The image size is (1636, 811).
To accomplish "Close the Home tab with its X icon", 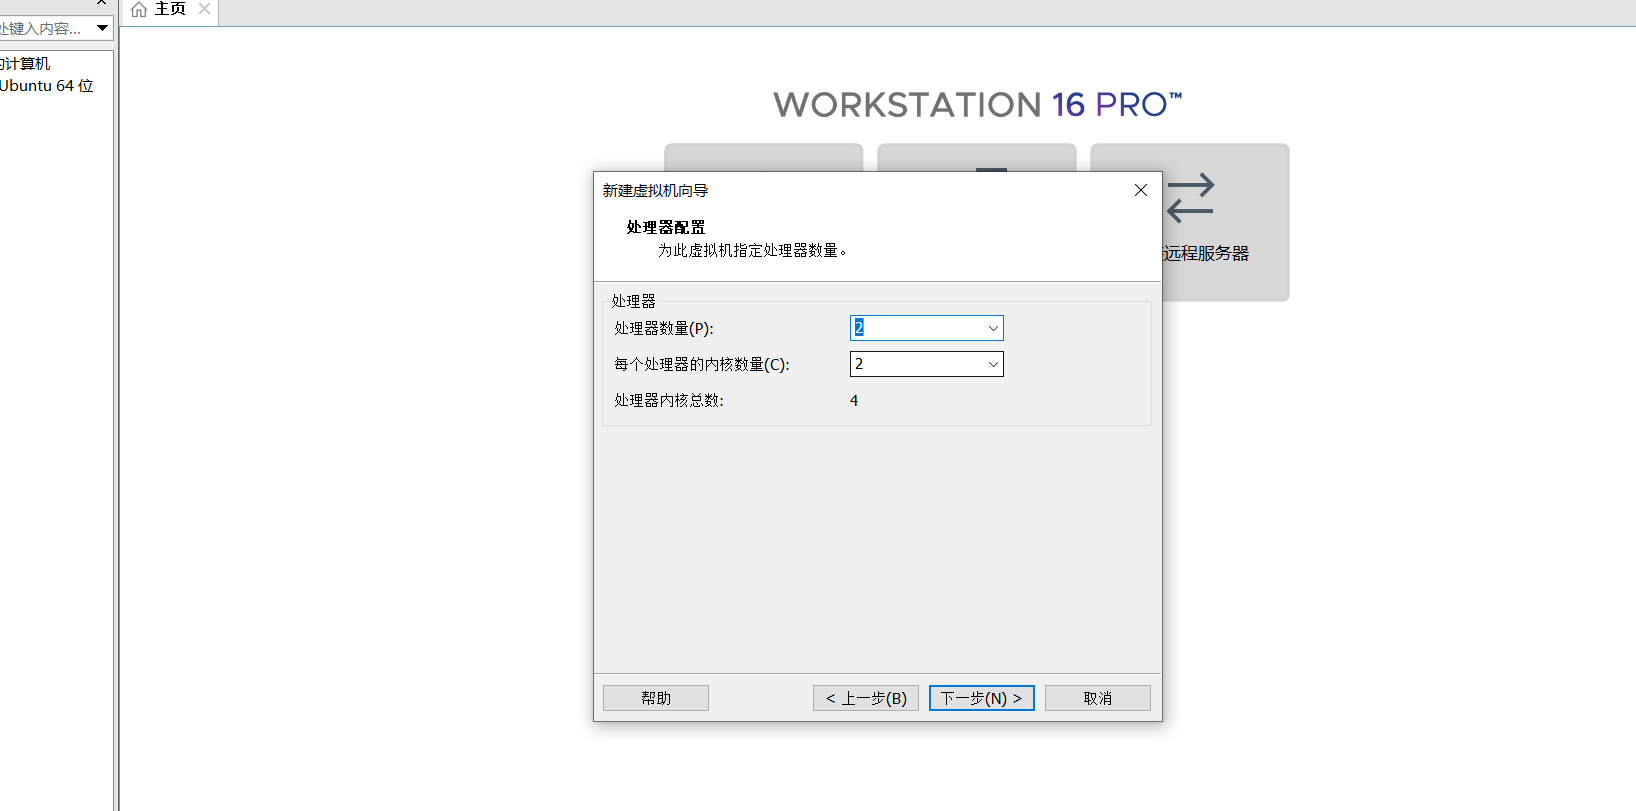I will pos(205,9).
